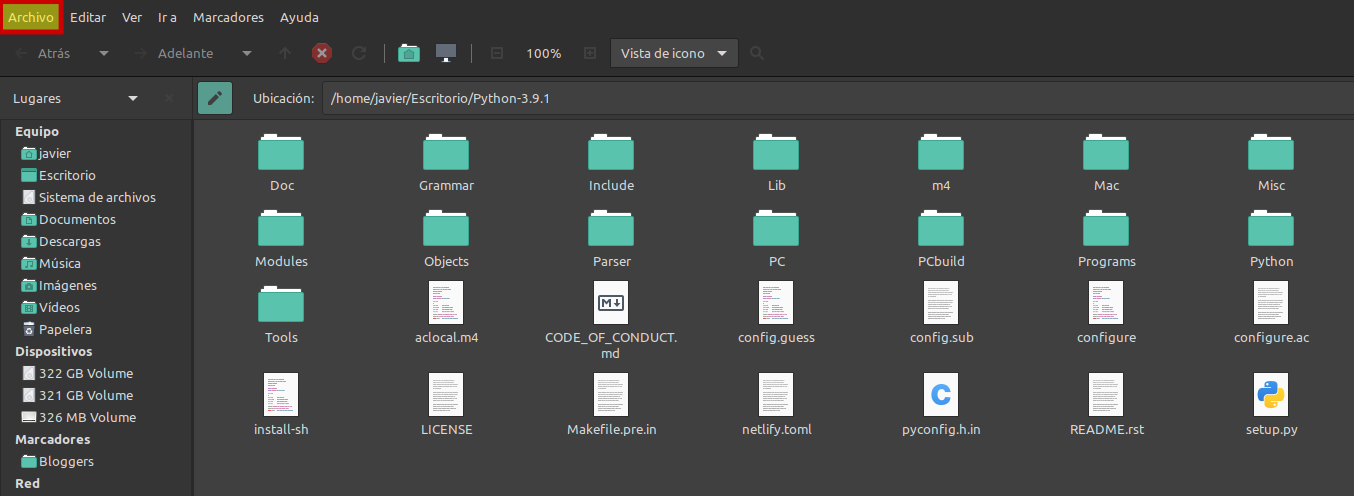The image size is (1354, 496).
Task: Click the LICENSE file name
Action: tap(446, 430)
